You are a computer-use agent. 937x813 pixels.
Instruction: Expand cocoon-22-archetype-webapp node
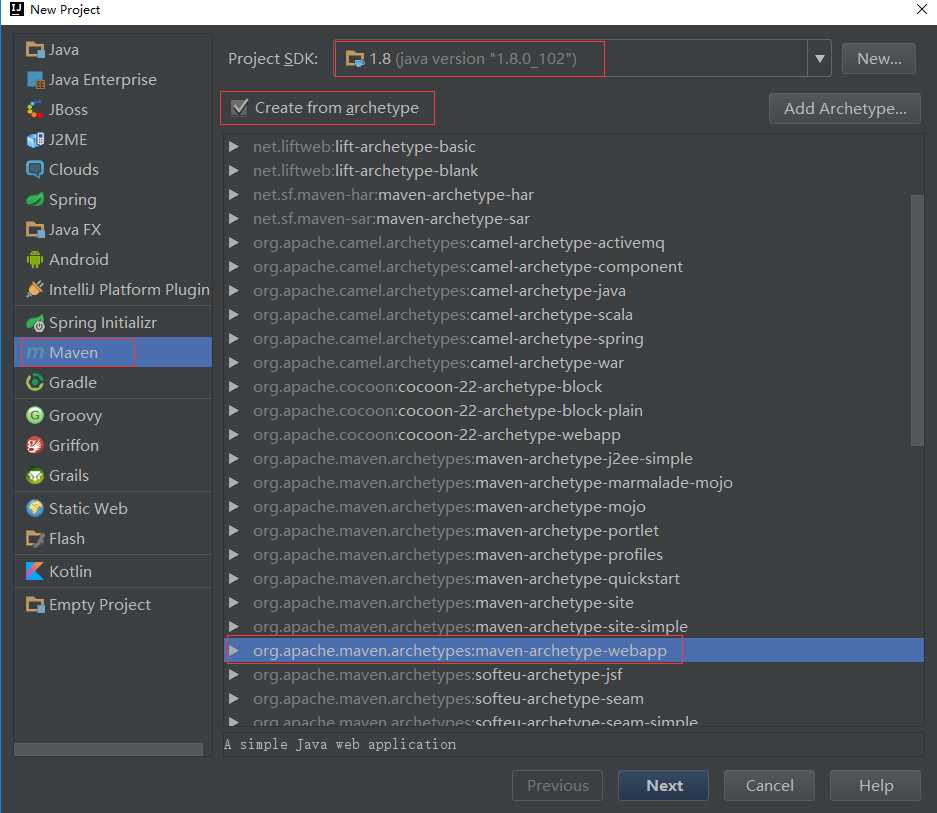234,435
